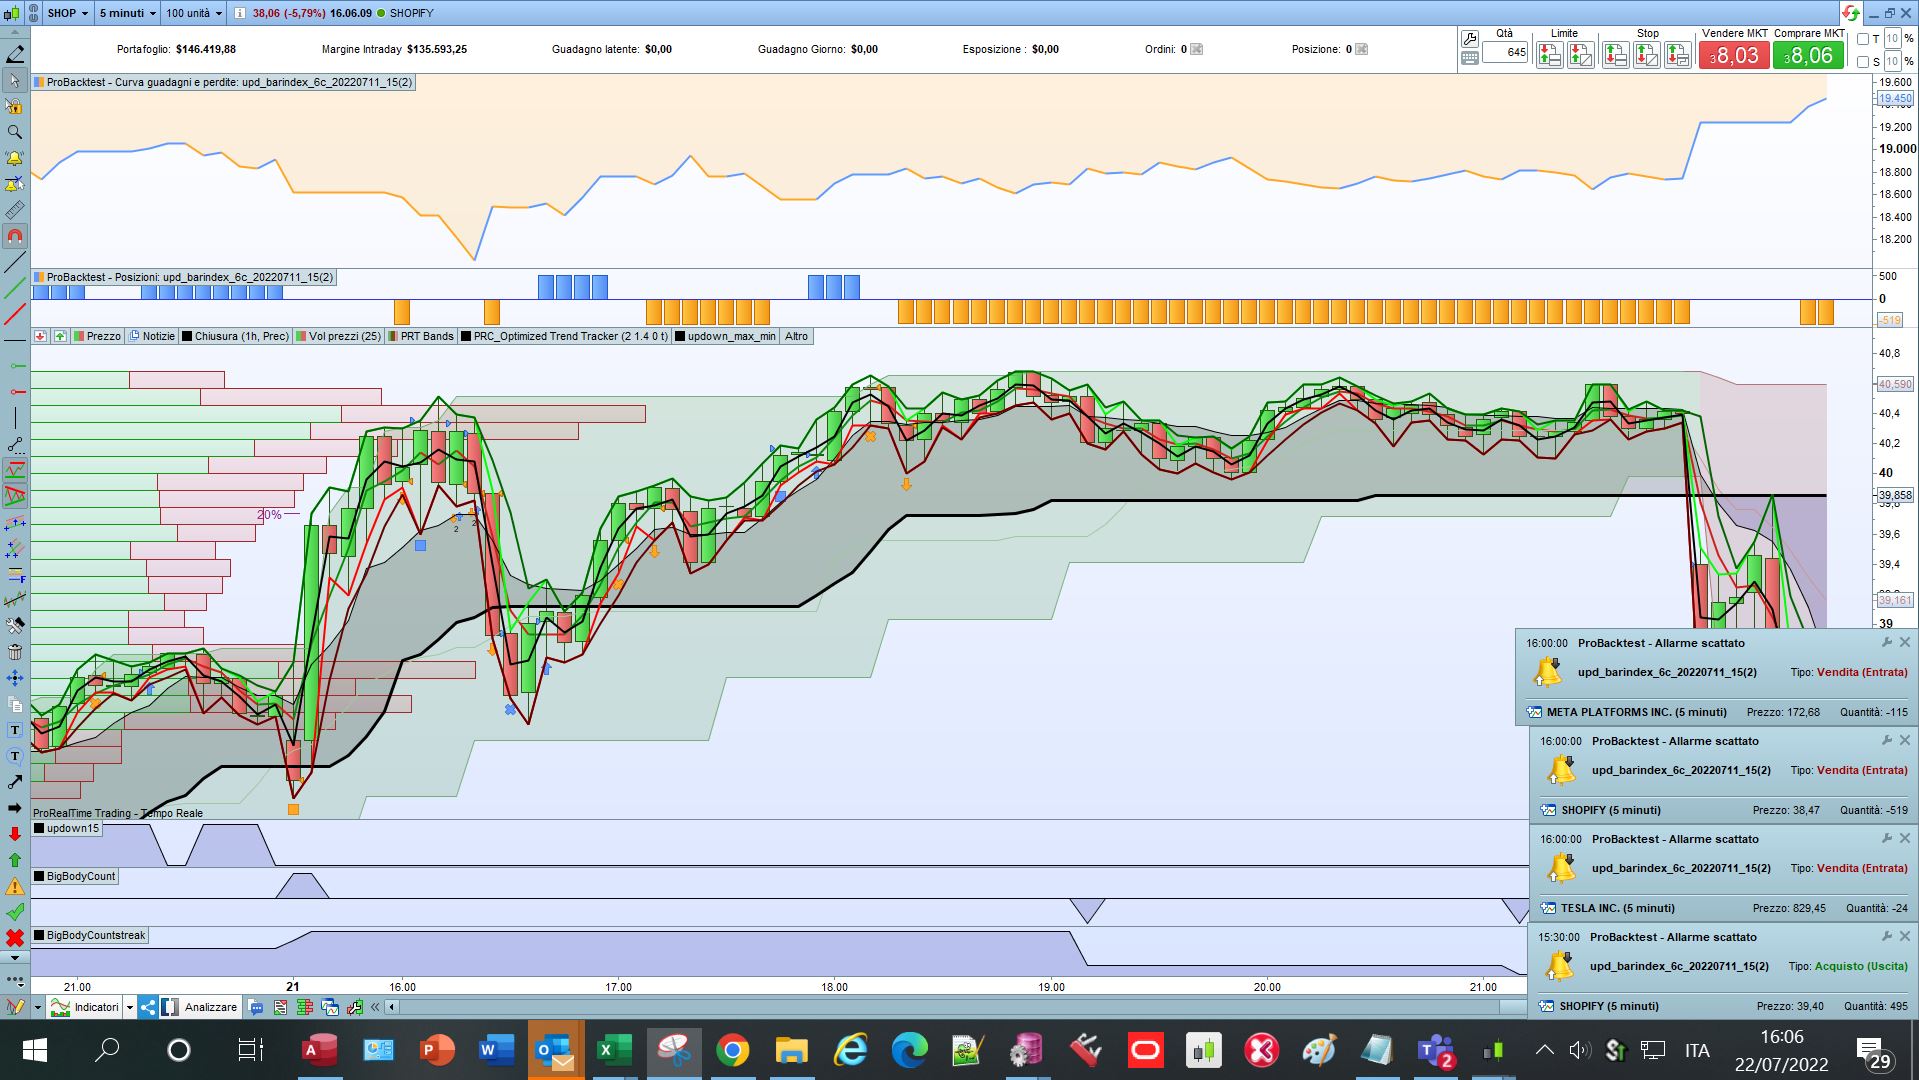Expand the sidebar tools down arrow
This screenshot has height=1080, width=1919.
tap(15, 958)
